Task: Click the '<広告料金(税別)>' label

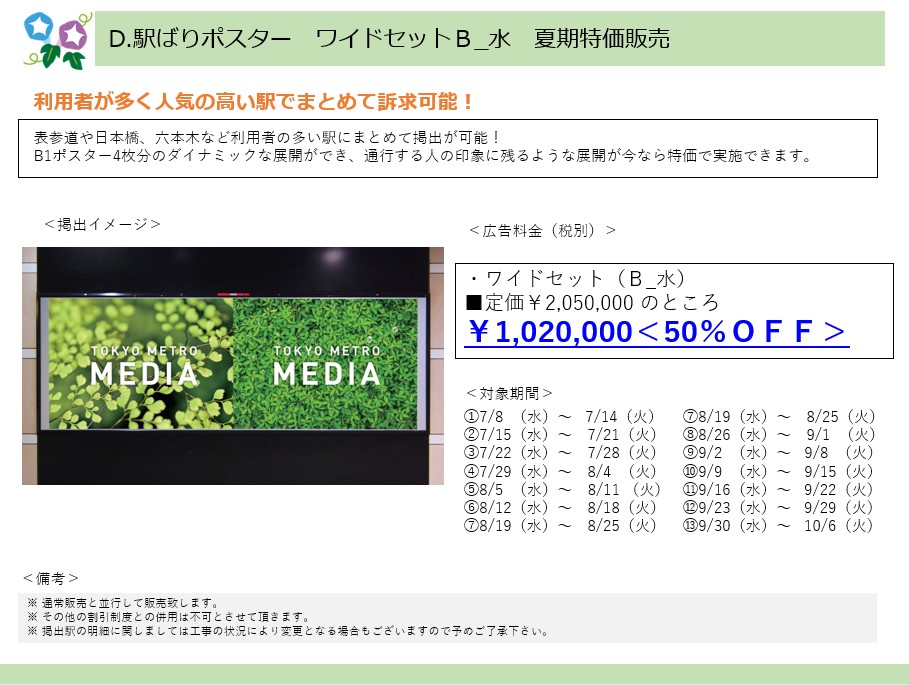Action: (543, 231)
